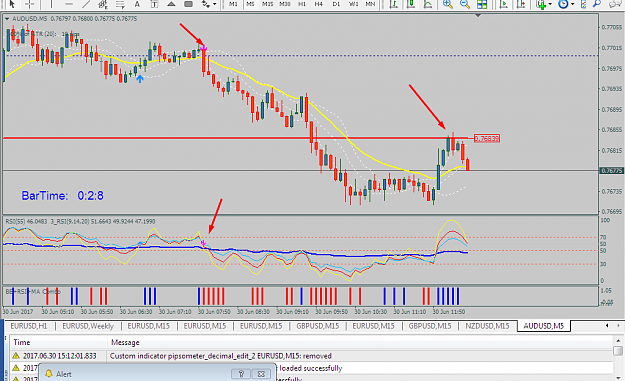Select the pipsometer_decimal_edit_2 removed log message
Viewport: 625px width, 381px height.
tap(221, 356)
